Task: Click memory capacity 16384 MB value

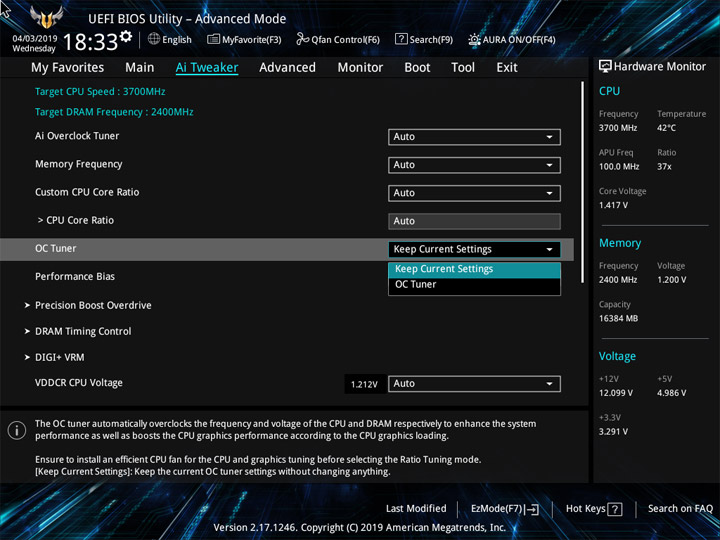Action: [x=618, y=318]
